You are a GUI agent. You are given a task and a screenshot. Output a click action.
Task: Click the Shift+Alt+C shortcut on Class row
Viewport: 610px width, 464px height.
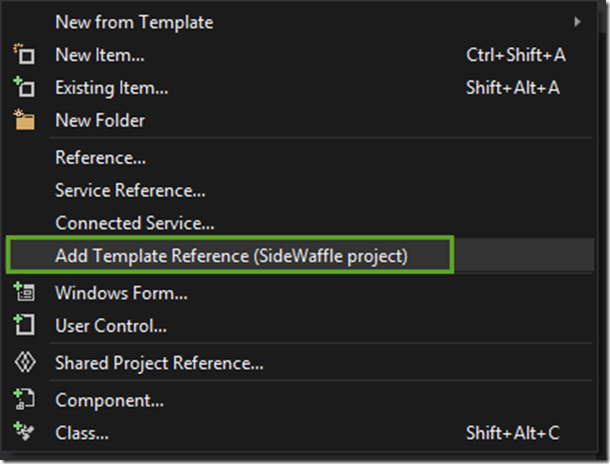513,432
